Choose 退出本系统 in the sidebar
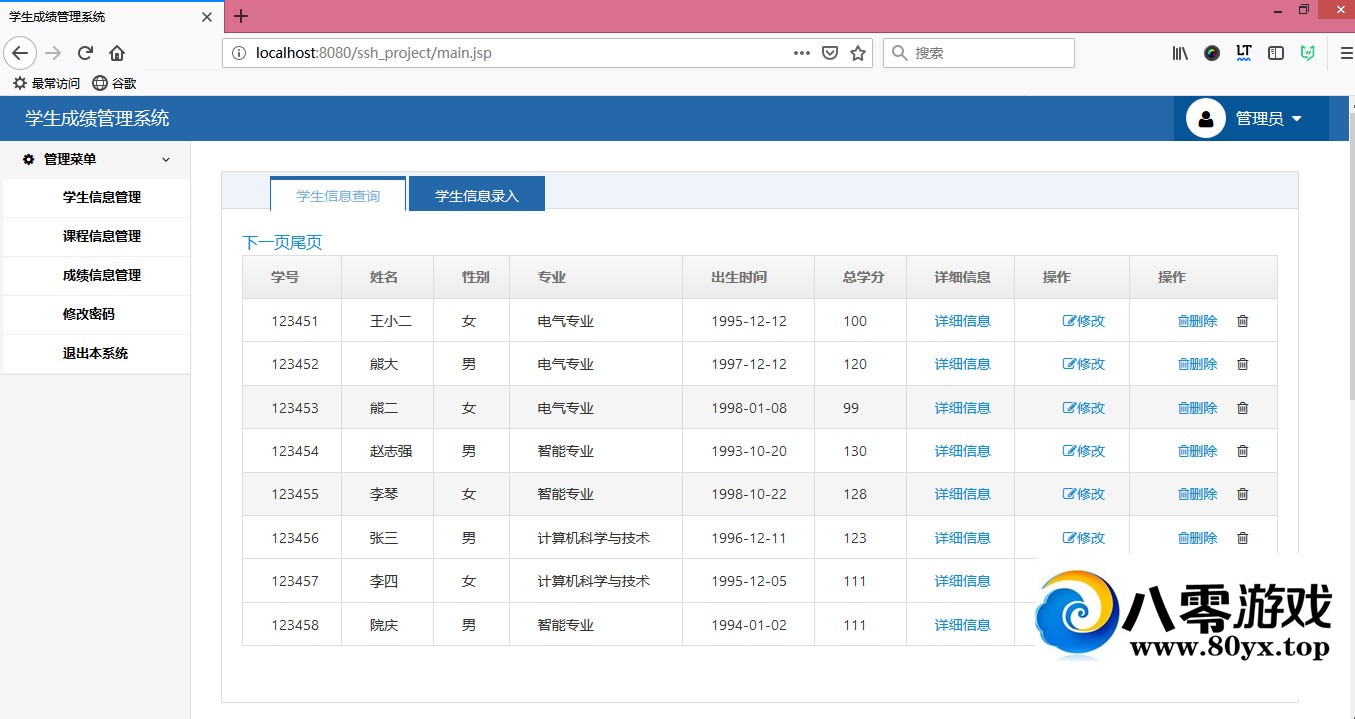 pos(95,353)
